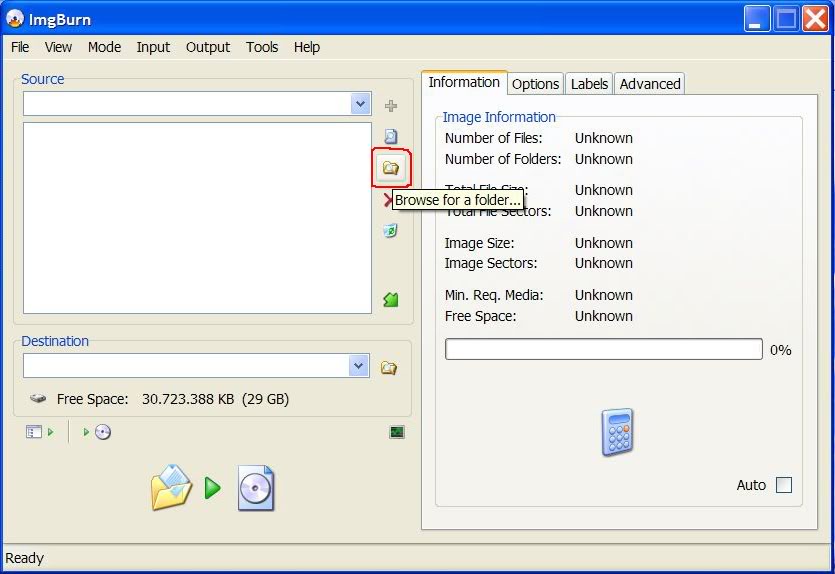Open the Mode menu
835x574 pixels.
pos(104,47)
